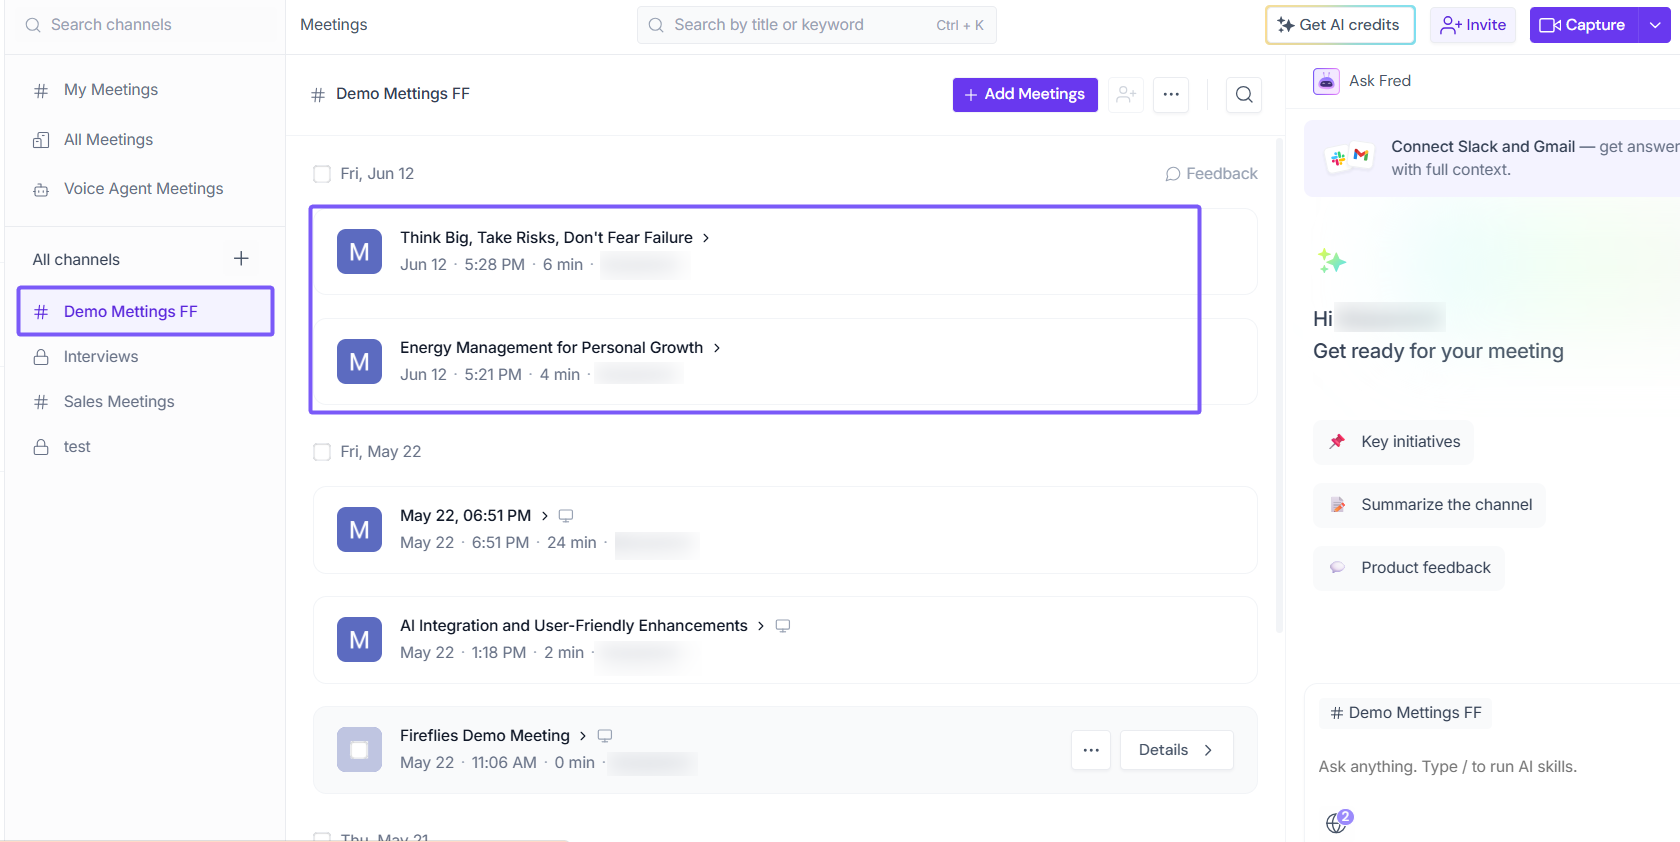Click the M avatar of Think Big meeting
This screenshot has height=842, width=1680.
coord(359,252)
